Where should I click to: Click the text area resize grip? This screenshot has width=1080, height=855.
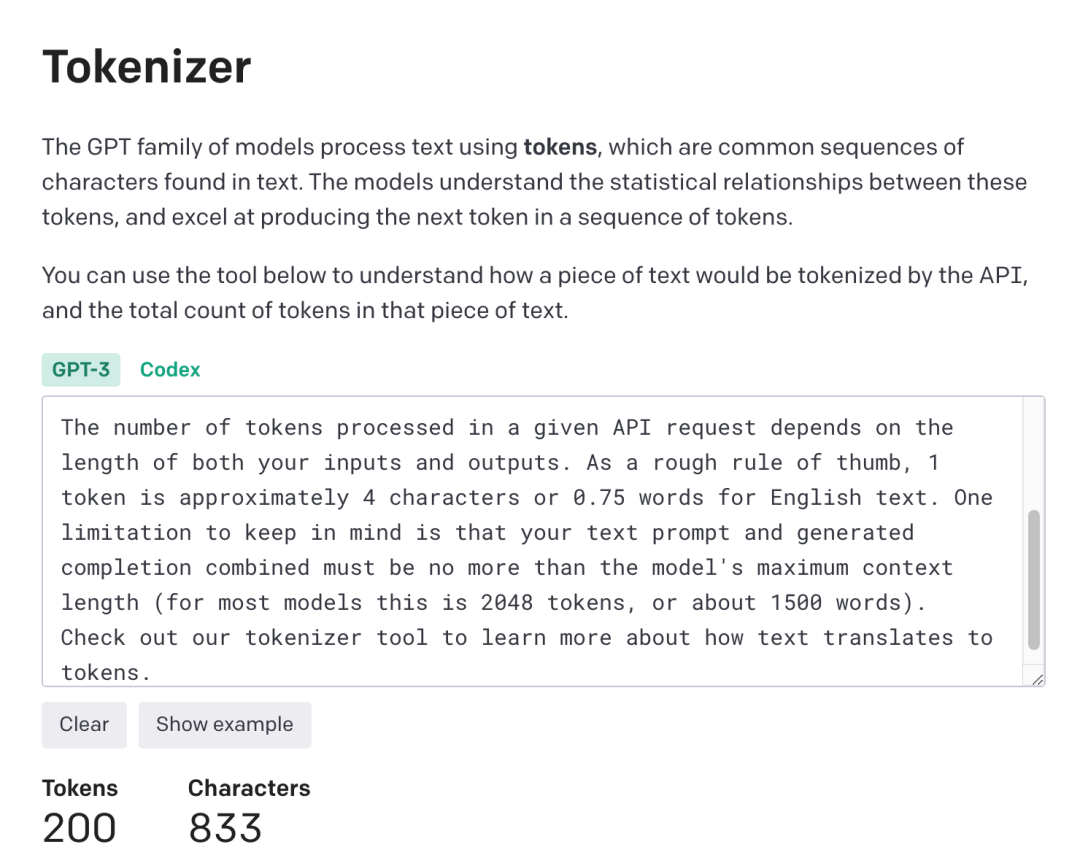click(x=1038, y=679)
